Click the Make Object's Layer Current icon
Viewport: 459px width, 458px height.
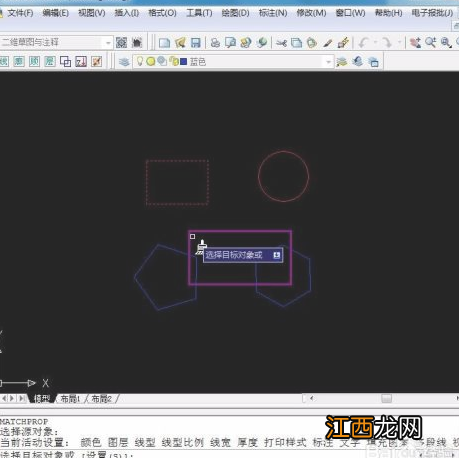[342, 62]
